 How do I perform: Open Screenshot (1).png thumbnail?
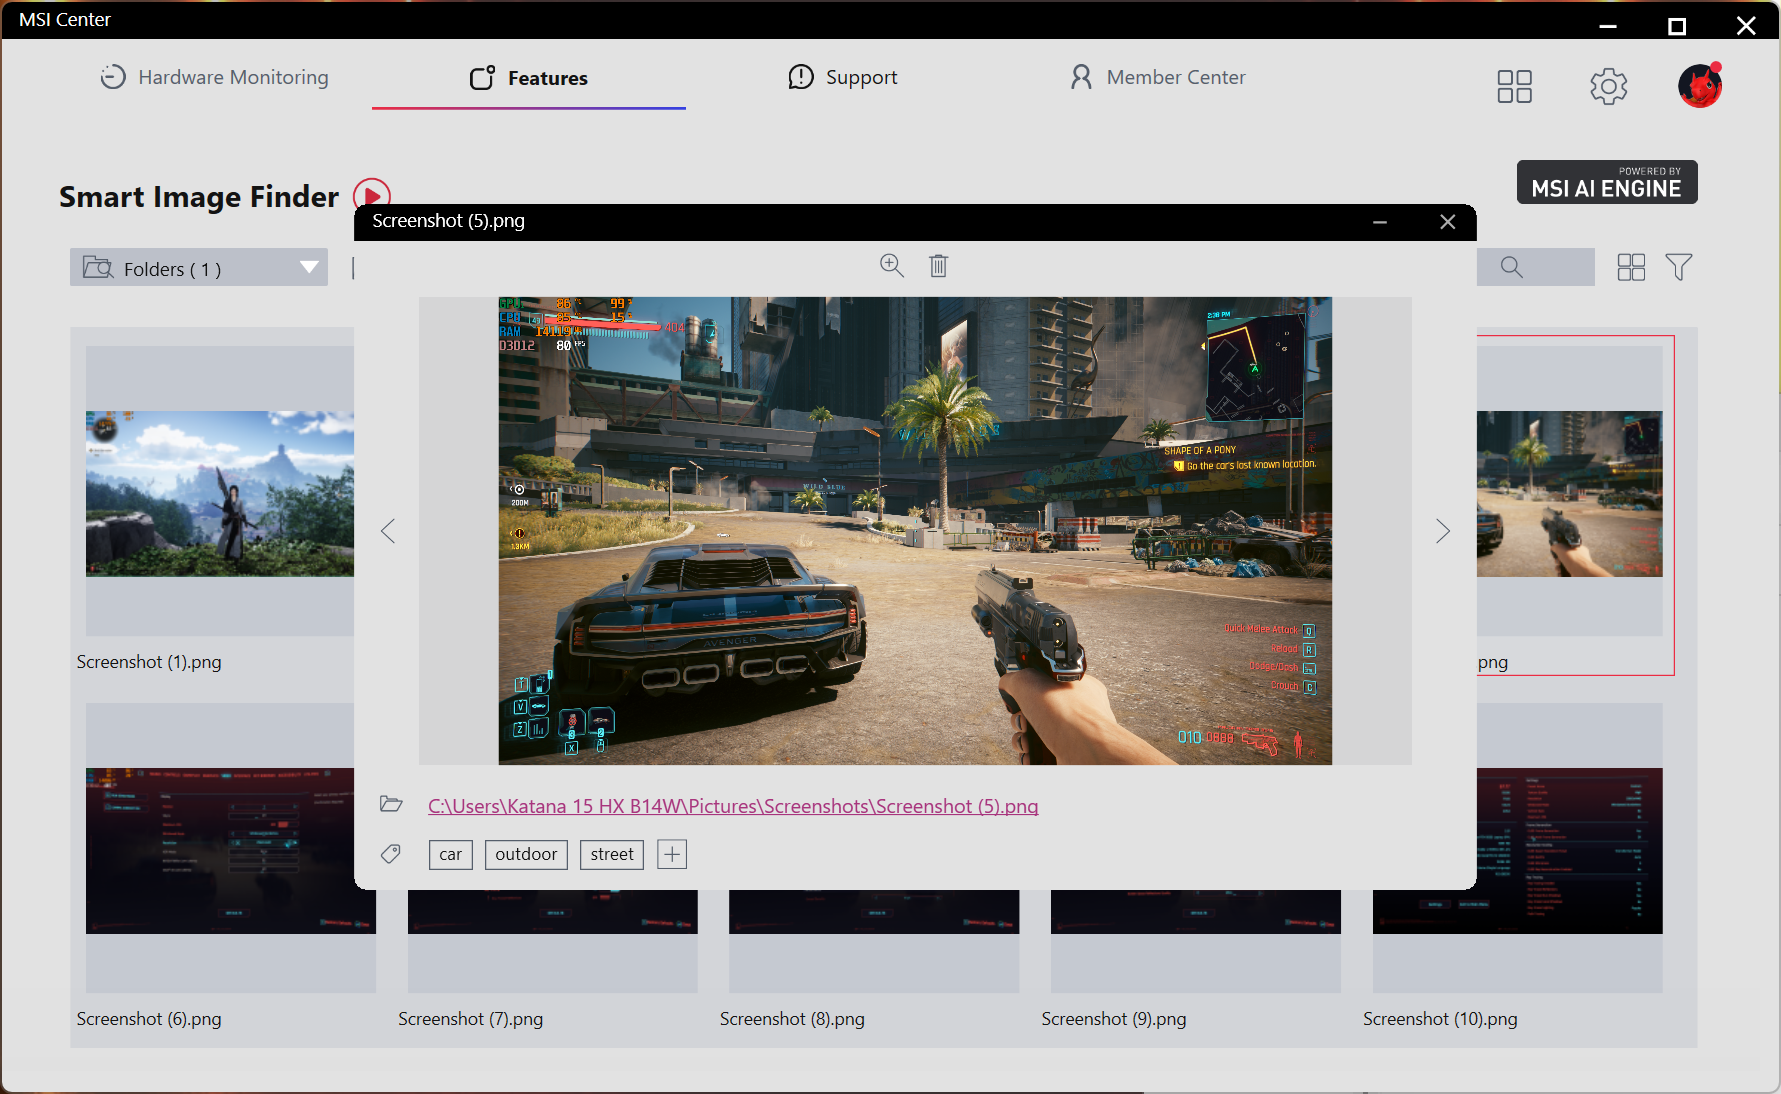pos(219,493)
